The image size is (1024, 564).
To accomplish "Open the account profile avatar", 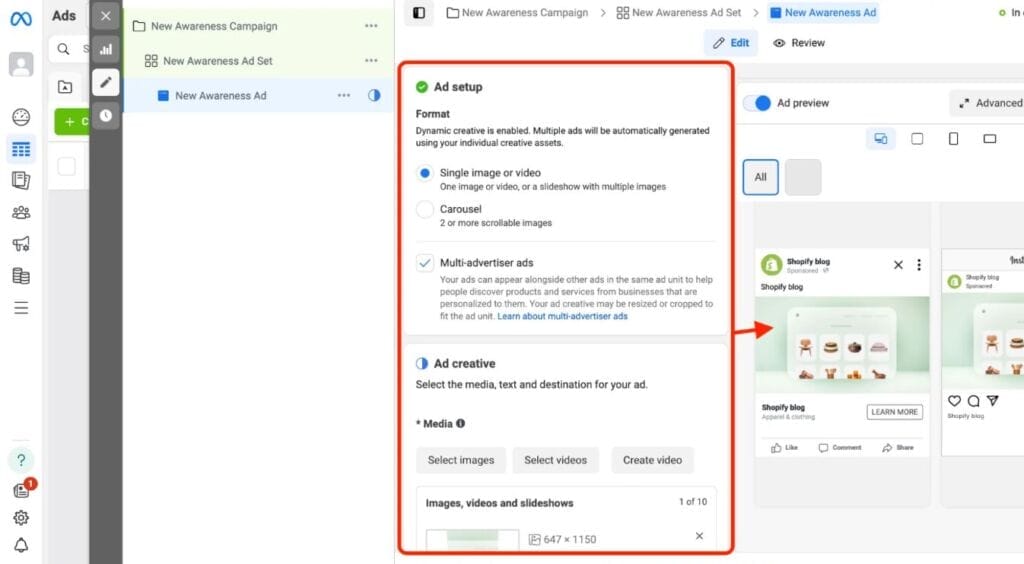I will point(21,64).
